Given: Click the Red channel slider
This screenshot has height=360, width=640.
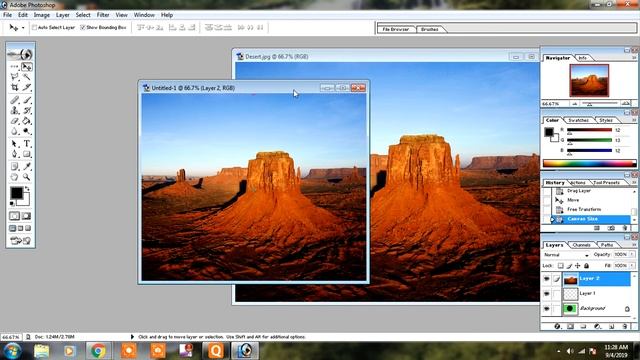Looking at the screenshot, I should 589,130.
